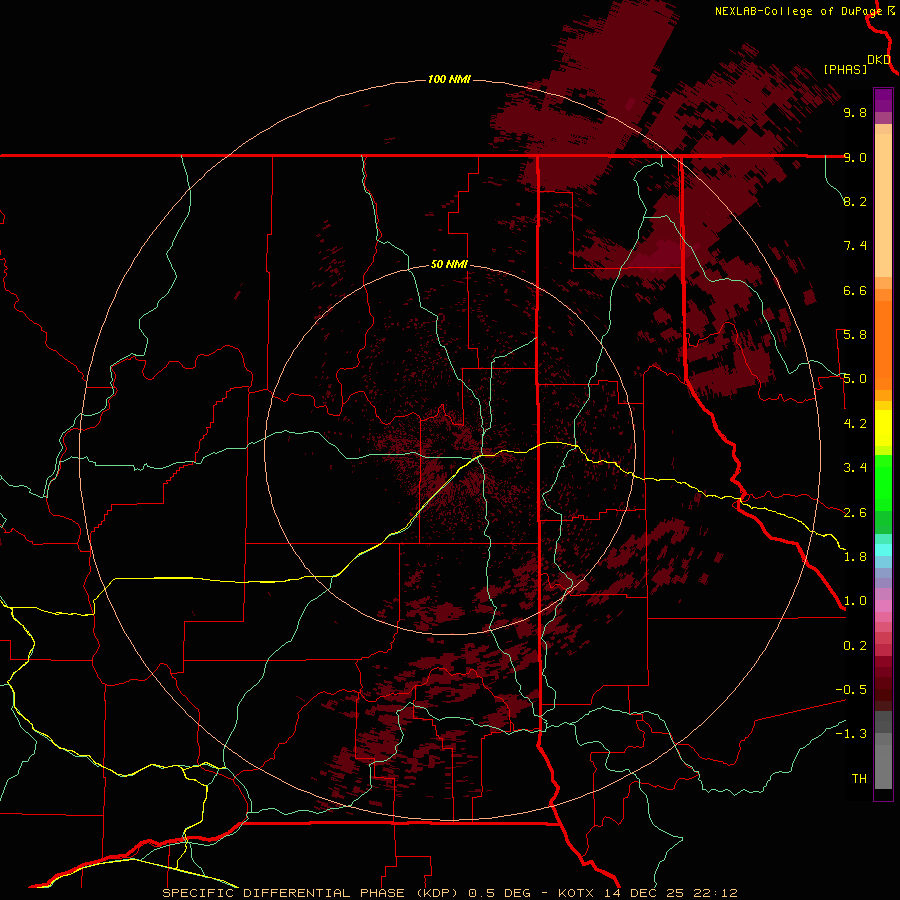Select the 8.2 scale value
Image resolution: width=900 pixels, height=900 pixels.
(855, 201)
